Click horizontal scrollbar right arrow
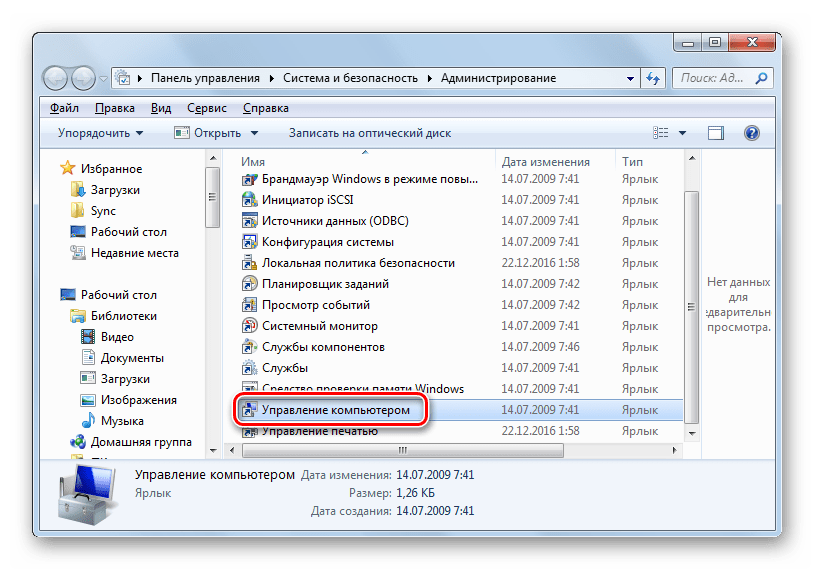The height and width of the screenshot is (570, 815). (x=675, y=450)
